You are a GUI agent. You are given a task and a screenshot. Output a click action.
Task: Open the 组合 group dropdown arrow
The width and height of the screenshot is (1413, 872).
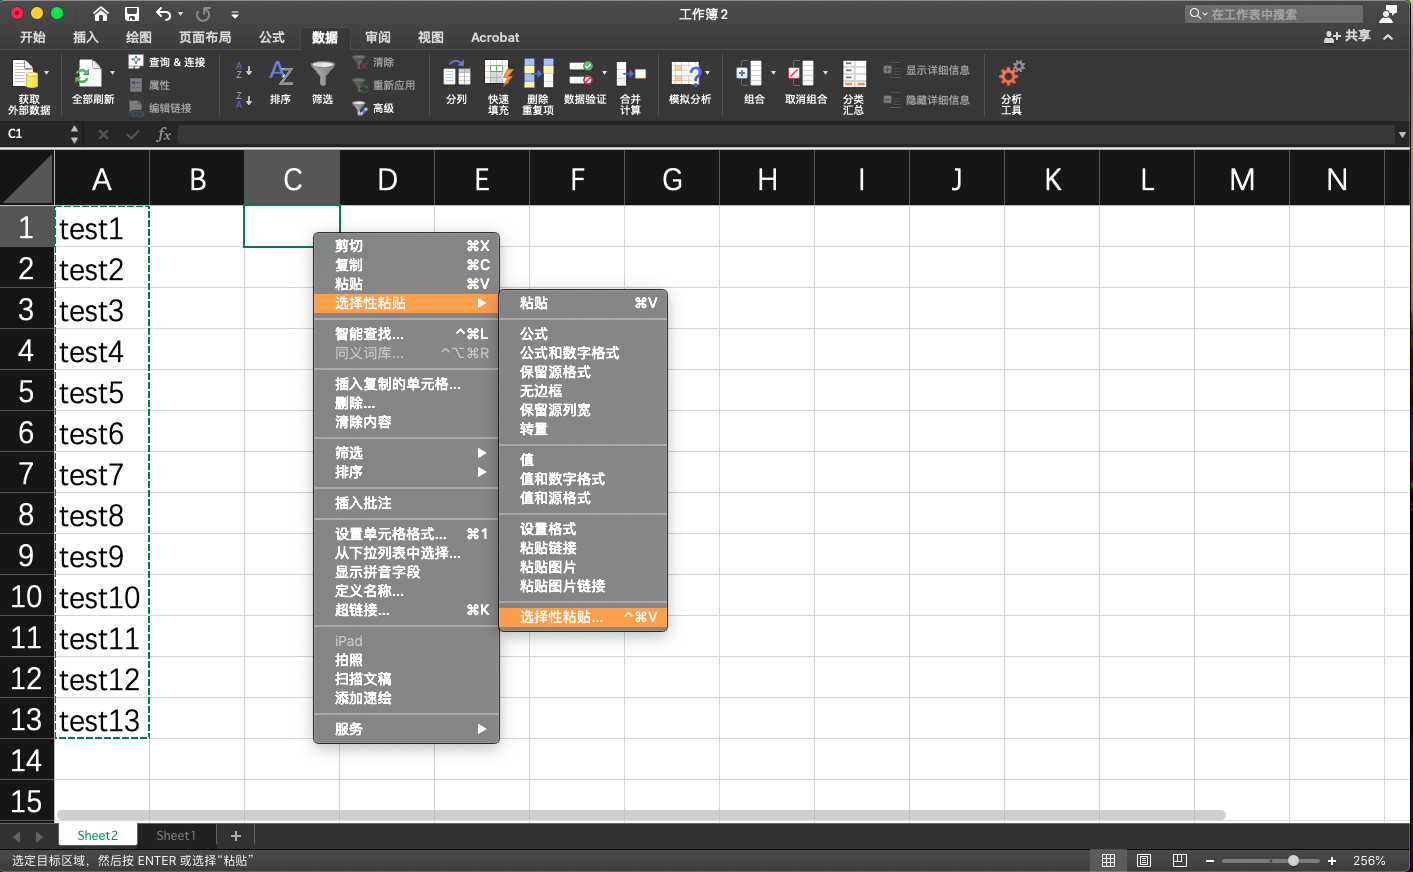[x=772, y=74]
